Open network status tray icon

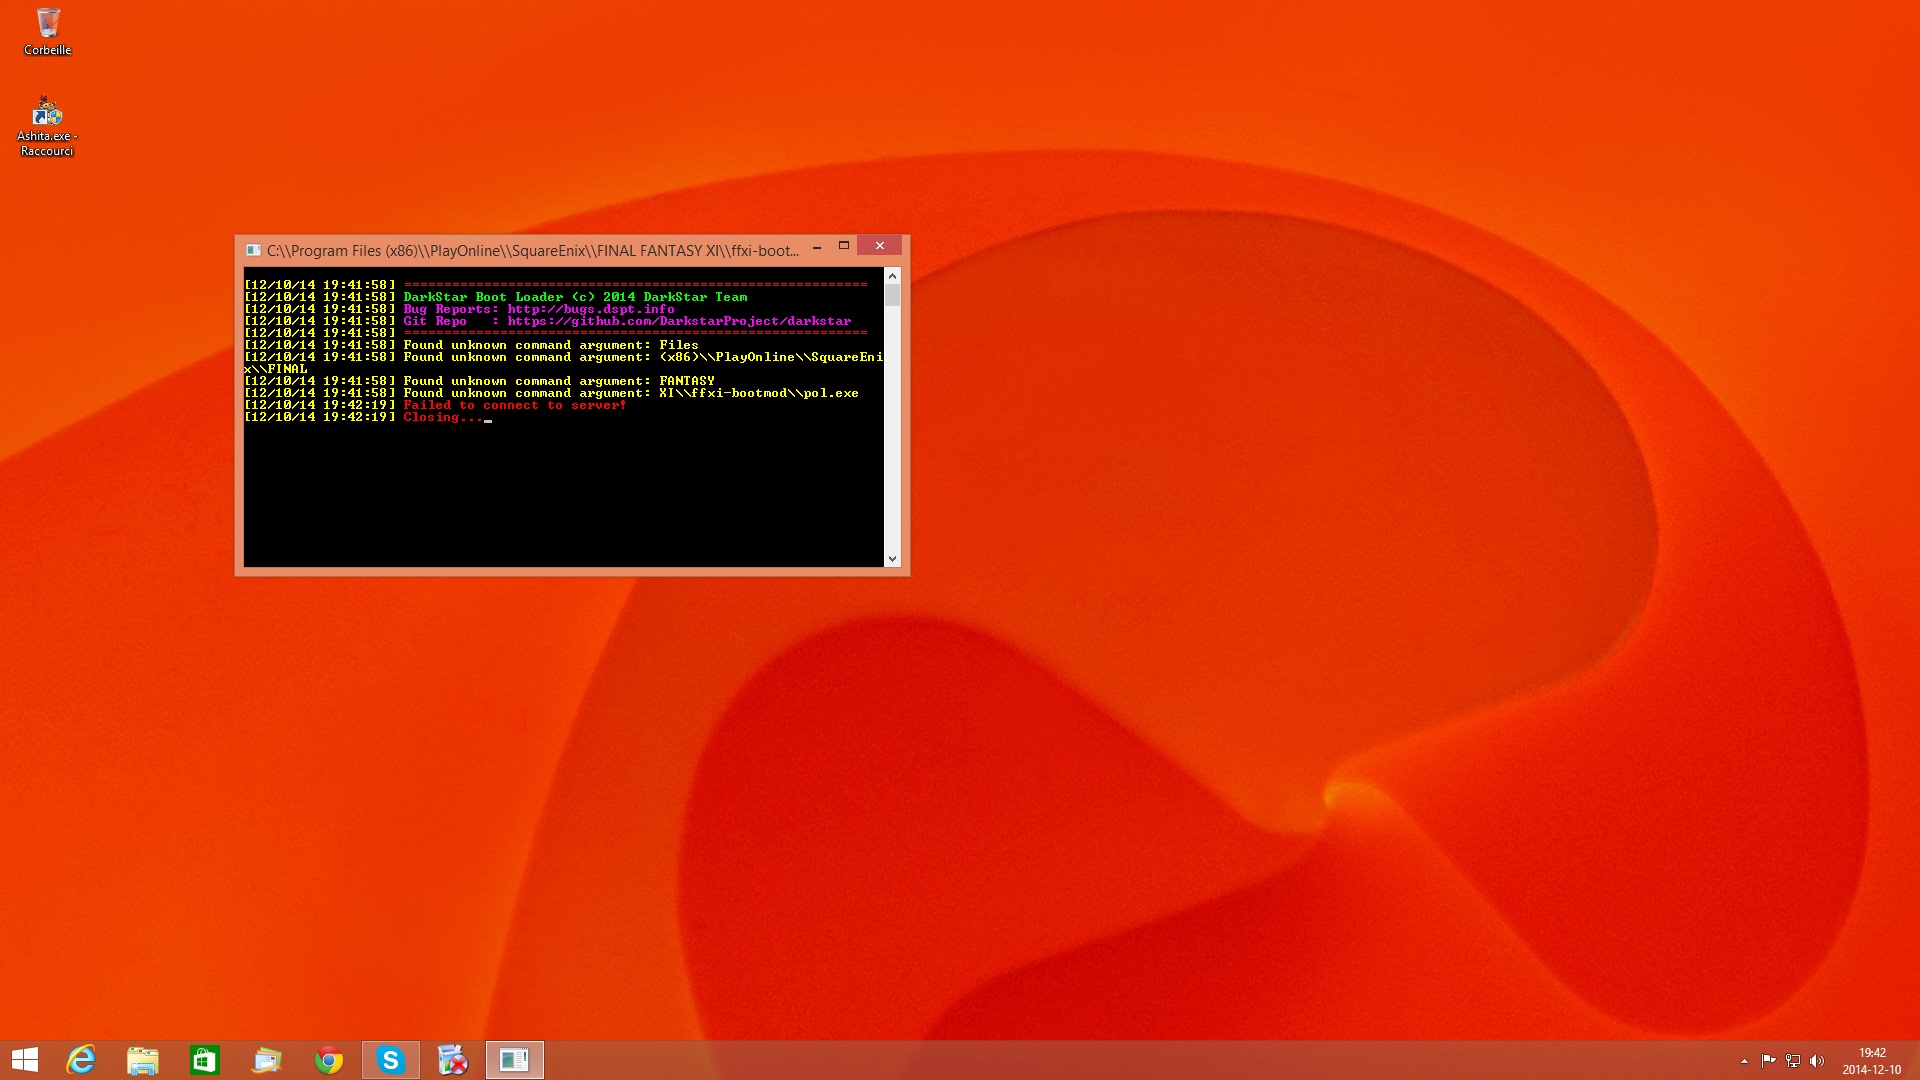tap(1793, 1061)
